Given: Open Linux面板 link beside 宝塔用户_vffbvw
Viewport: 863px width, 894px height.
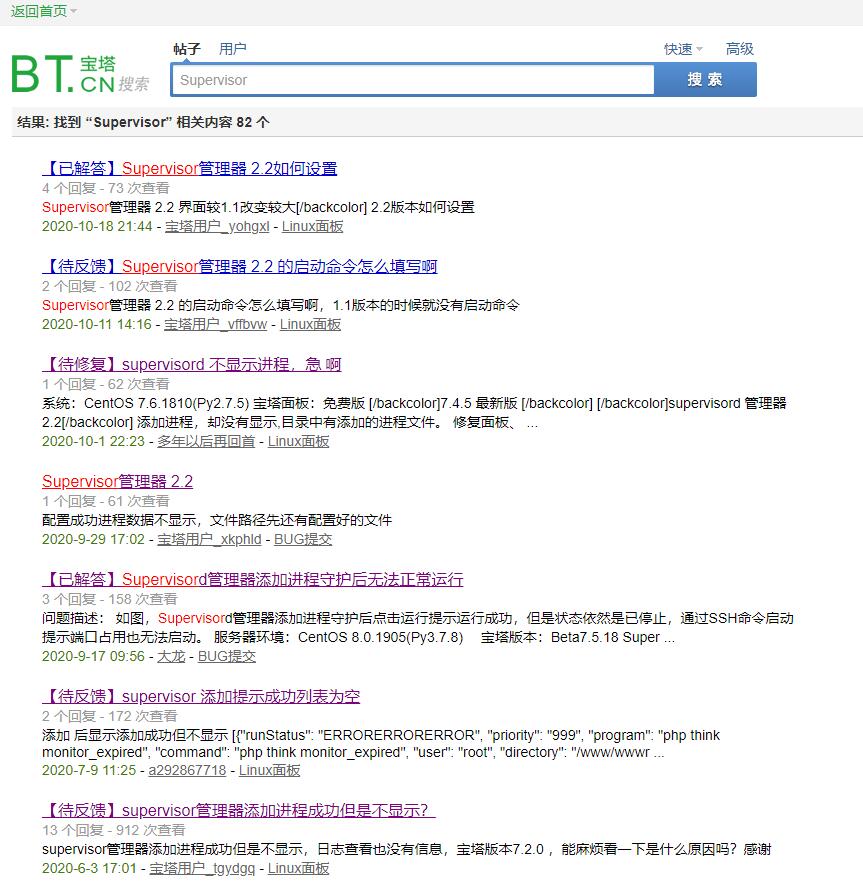Looking at the screenshot, I should [x=310, y=324].
